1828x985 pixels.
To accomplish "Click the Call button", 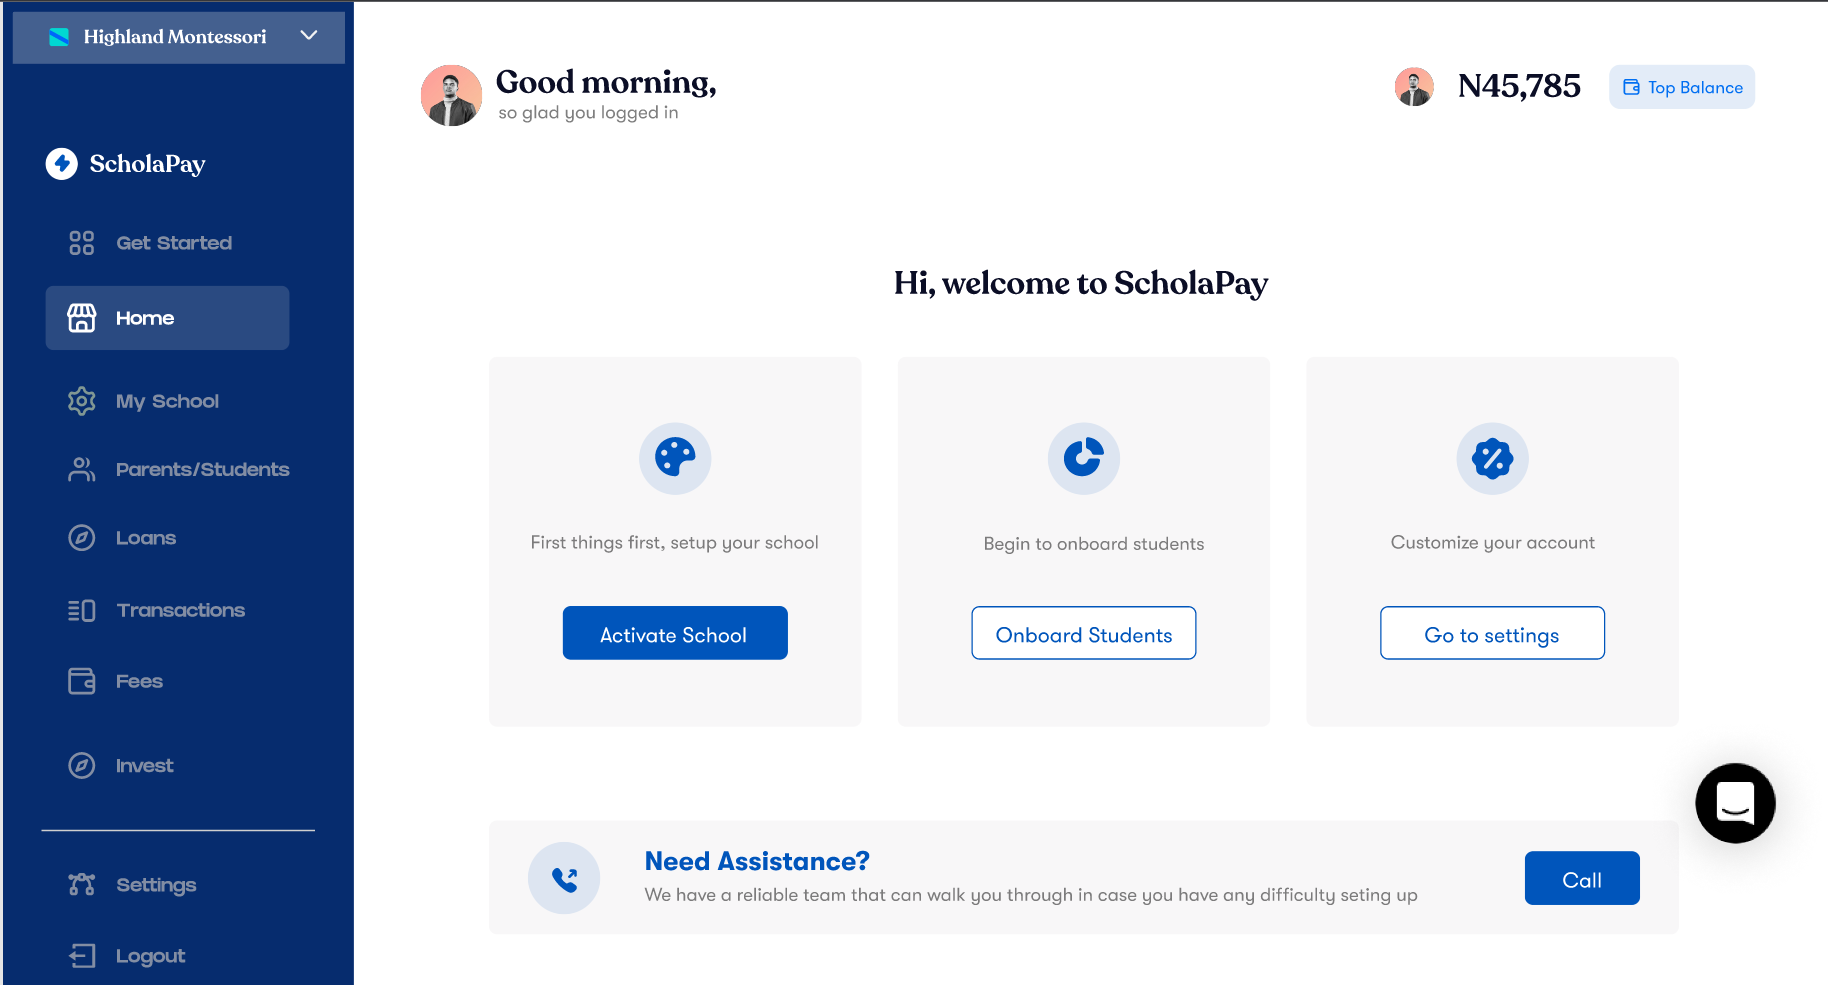I will (1582, 878).
